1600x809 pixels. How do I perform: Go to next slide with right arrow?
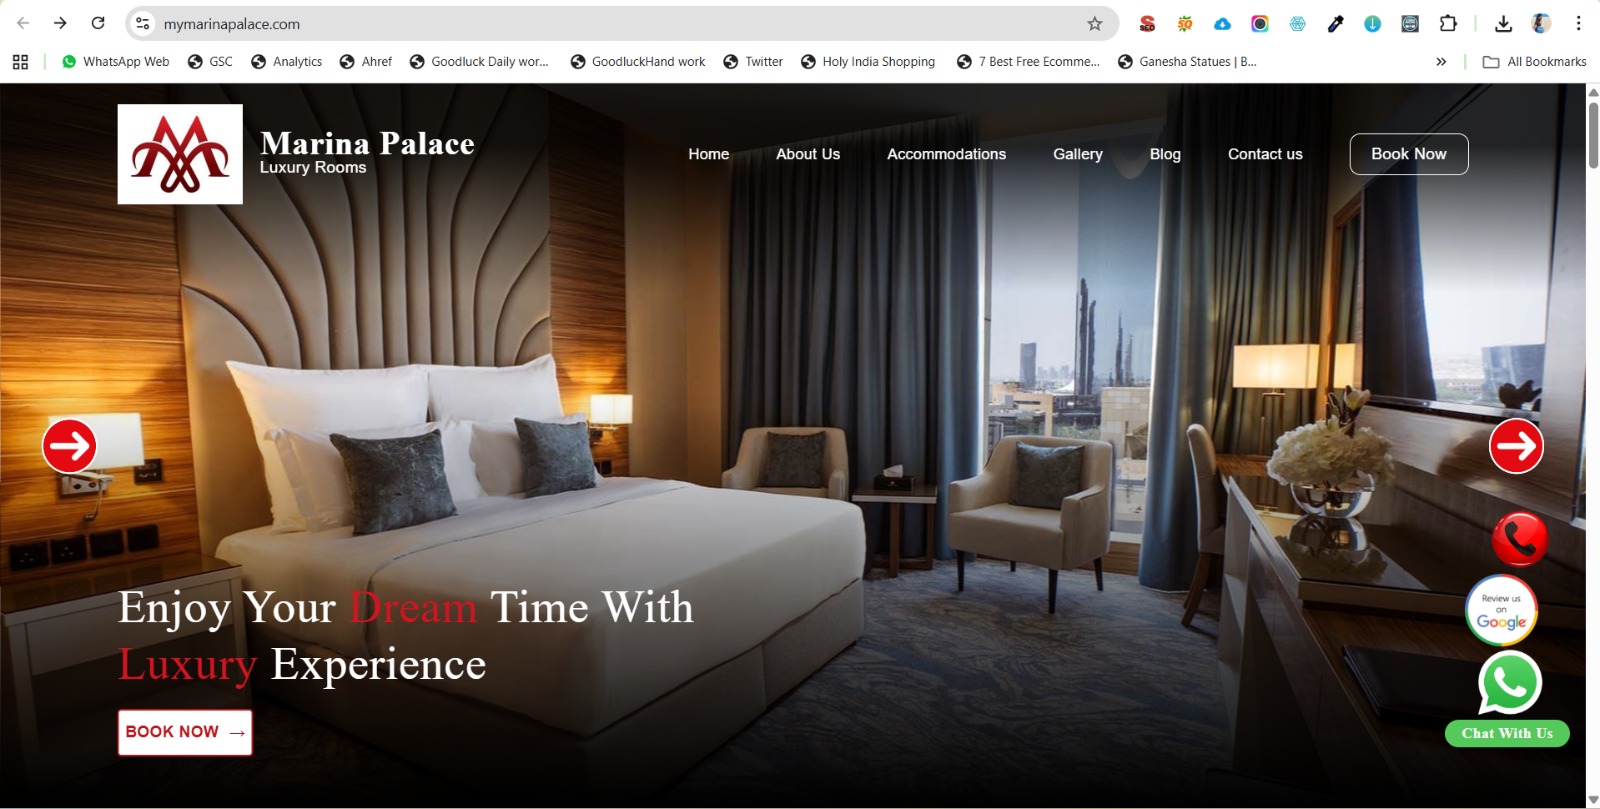pos(1516,446)
